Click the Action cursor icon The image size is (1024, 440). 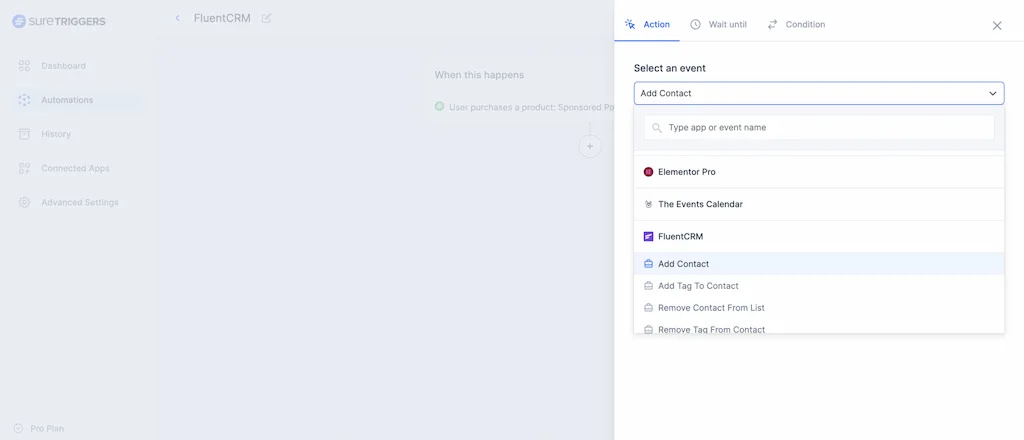(630, 24)
